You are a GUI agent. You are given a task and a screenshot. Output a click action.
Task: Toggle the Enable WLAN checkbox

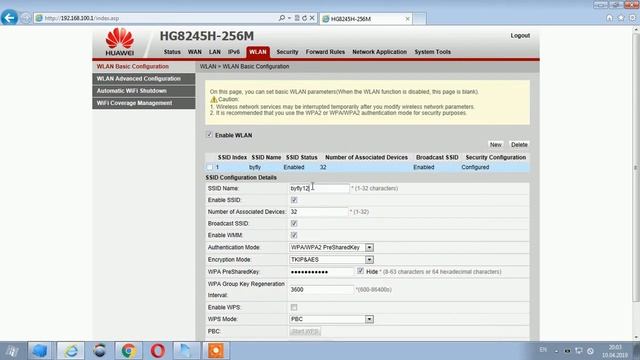click(210, 135)
